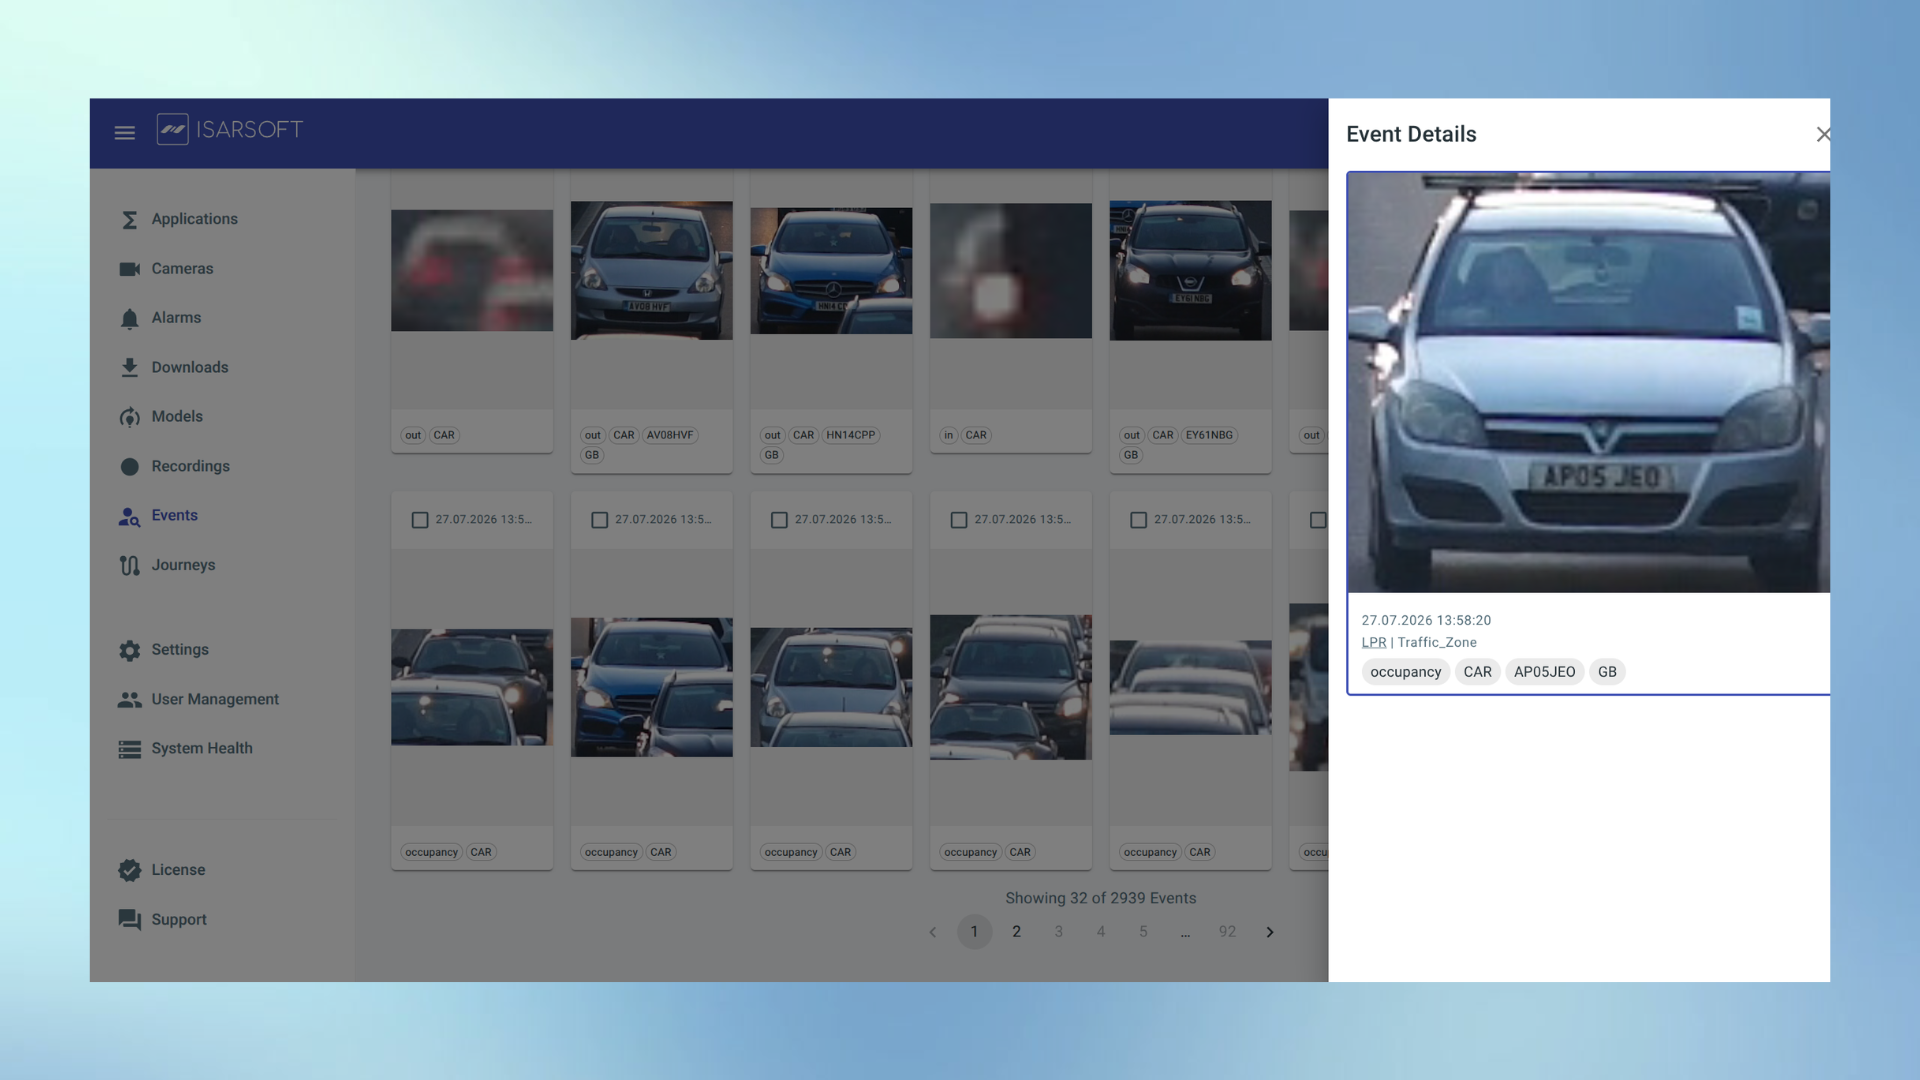Open the hamburger navigation menu

(x=124, y=132)
